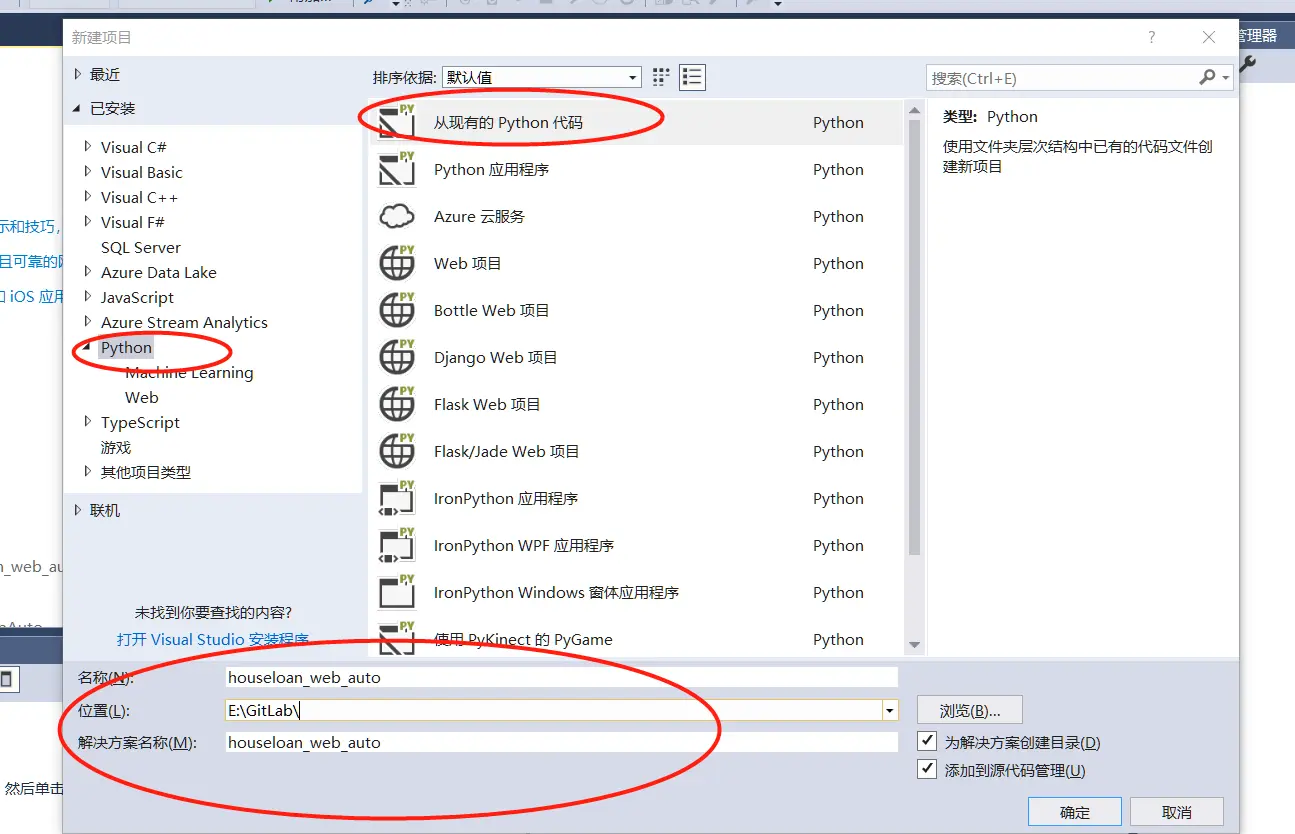This screenshot has height=834, width=1295.
Task: Select the 使用 PyKinect 的 PyGame template
Action: [x=636, y=638]
